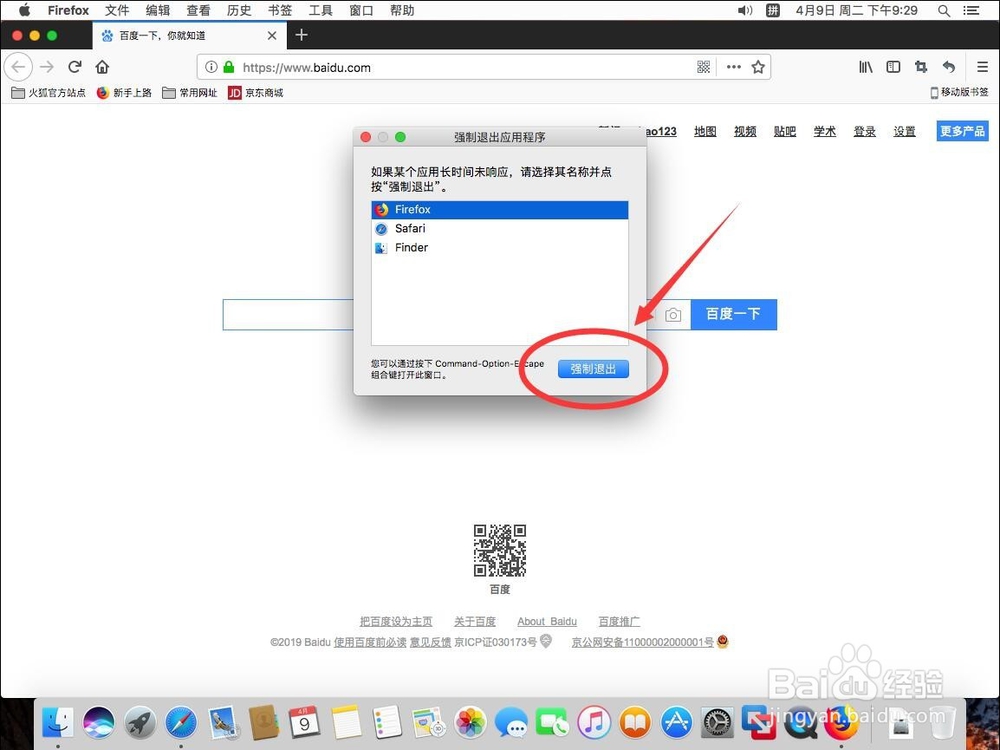Open the 京东商城 bookmark
Viewport: 1000px width, 750px height.
click(x=256, y=92)
